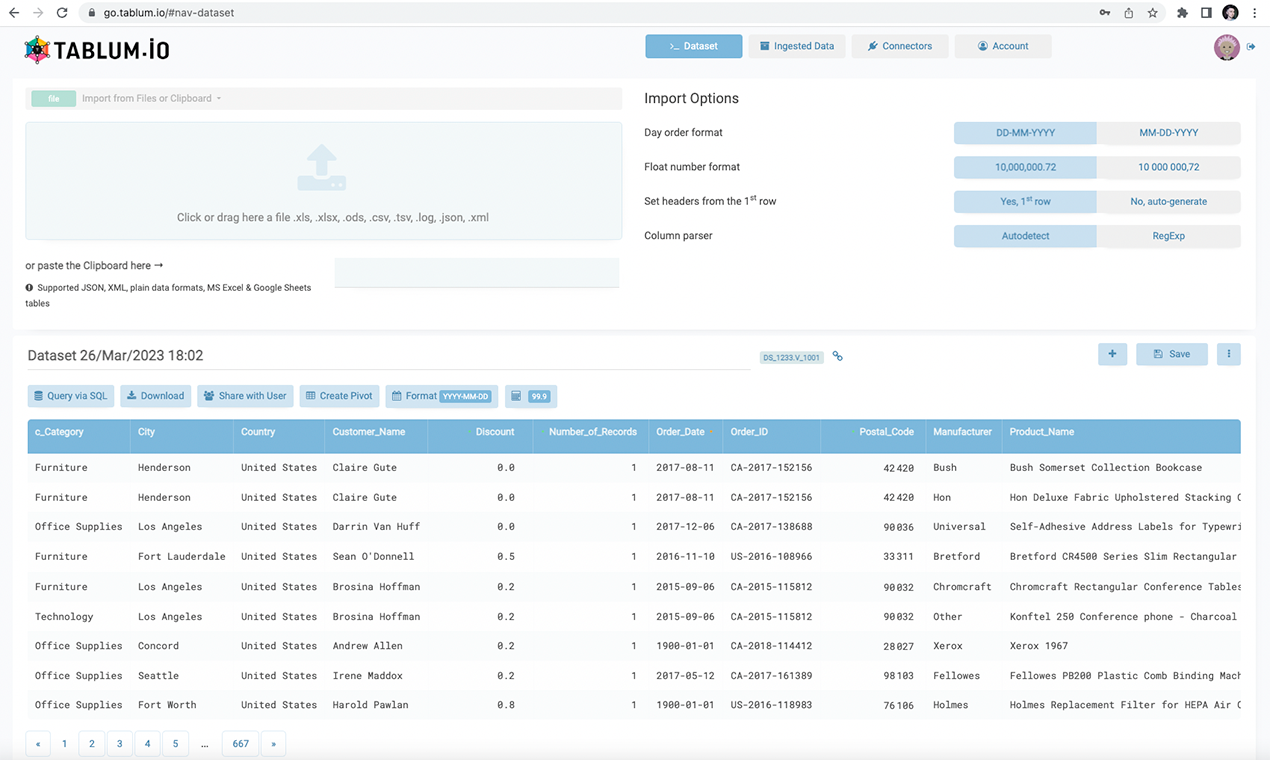The height and width of the screenshot is (760, 1270).
Task: Open the Account tab
Action: tap(1003, 46)
